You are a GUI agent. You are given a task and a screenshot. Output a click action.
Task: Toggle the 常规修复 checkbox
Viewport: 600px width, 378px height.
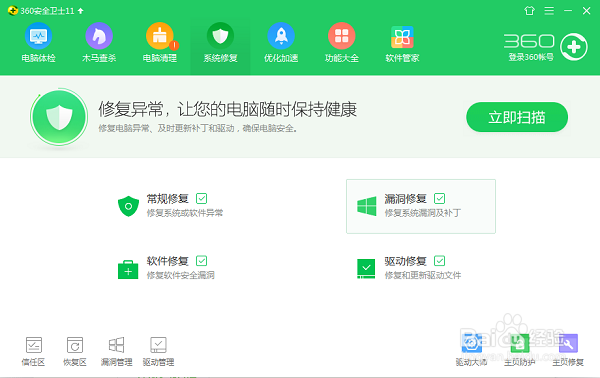click(x=201, y=198)
